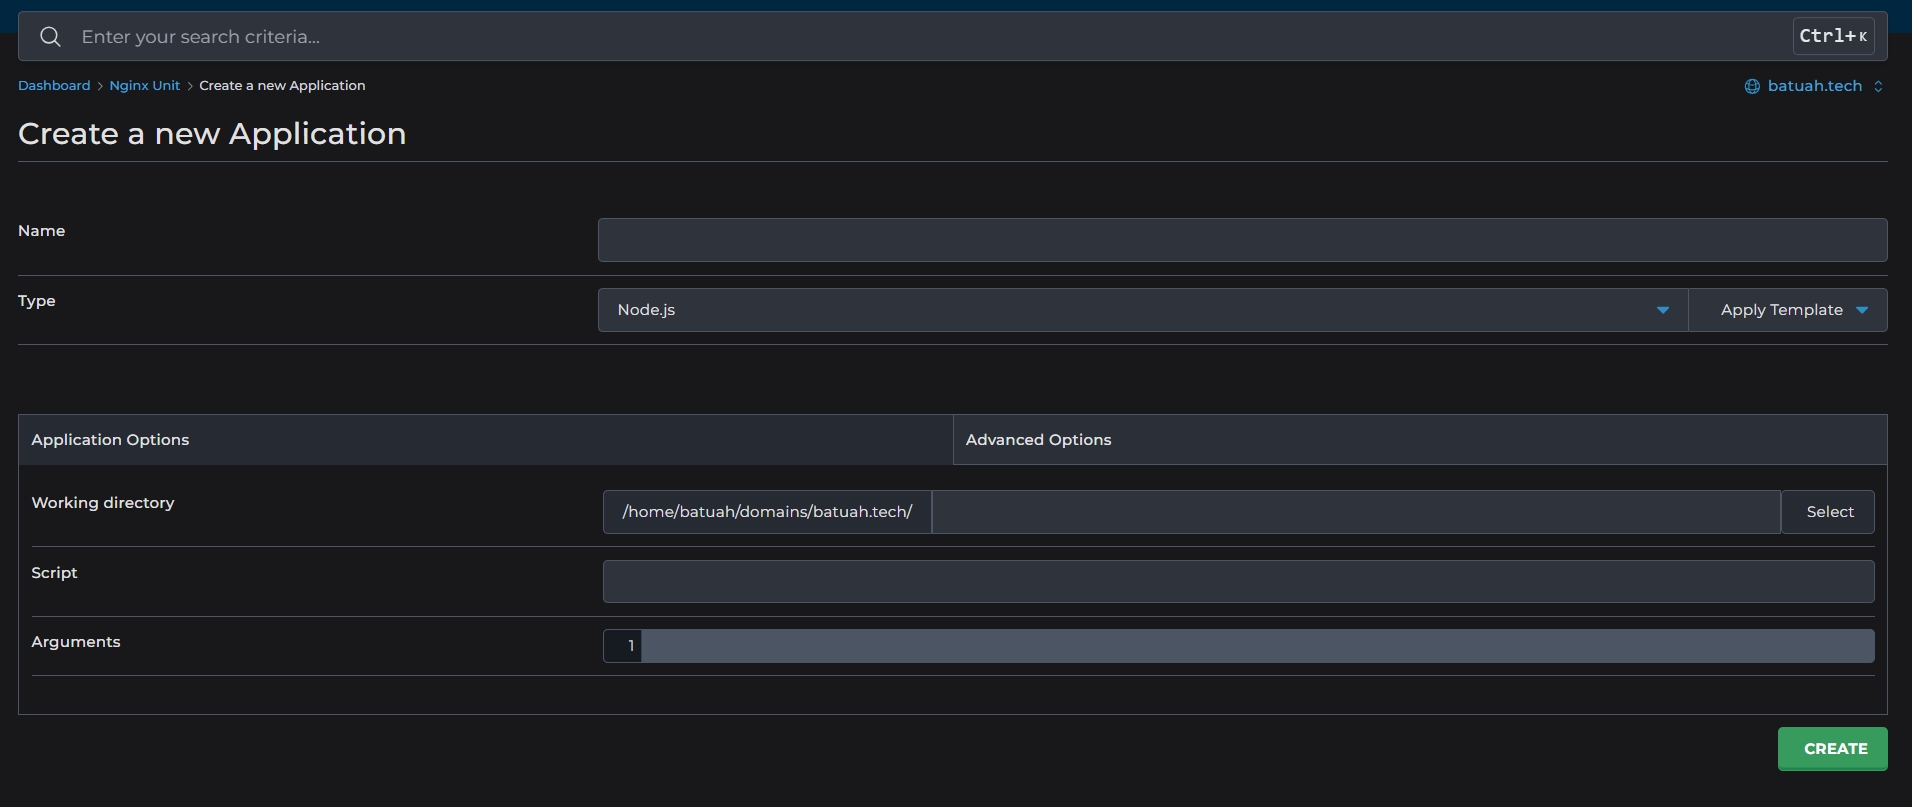Click into the Arguments text area
This screenshot has width=1912, height=807.
click(1256, 646)
